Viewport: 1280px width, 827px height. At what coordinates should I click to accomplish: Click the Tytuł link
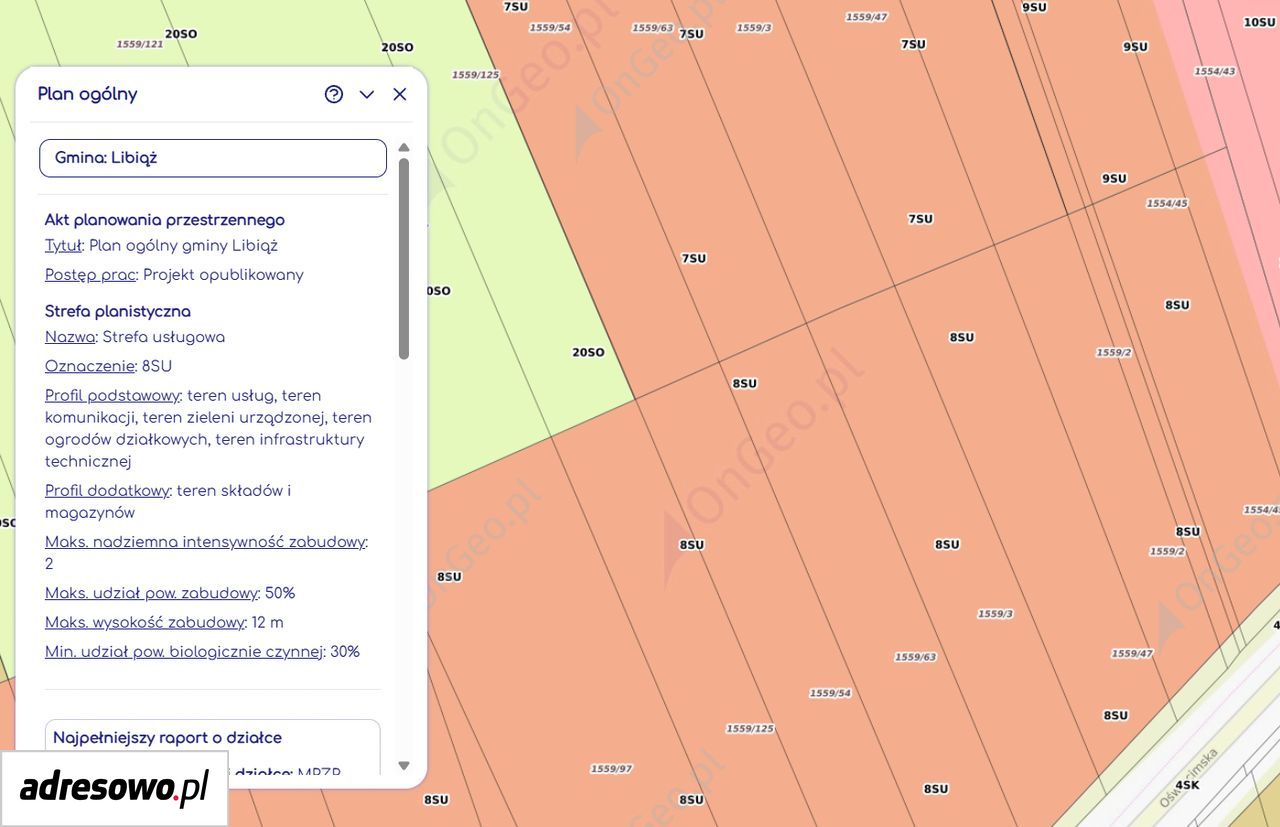tap(63, 246)
